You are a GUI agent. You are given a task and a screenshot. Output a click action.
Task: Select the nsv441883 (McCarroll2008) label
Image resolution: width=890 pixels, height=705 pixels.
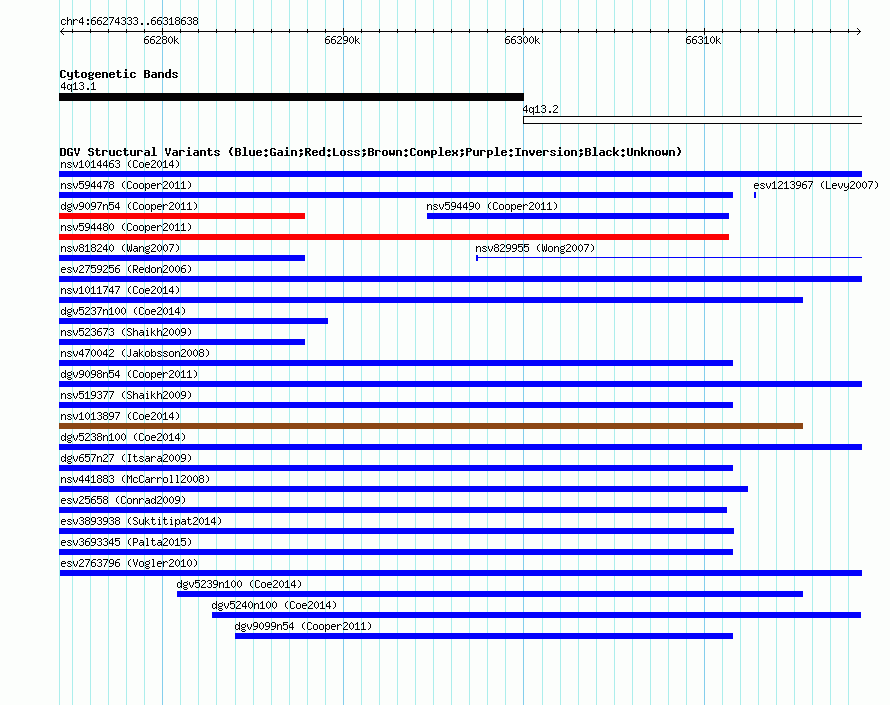click(x=135, y=479)
